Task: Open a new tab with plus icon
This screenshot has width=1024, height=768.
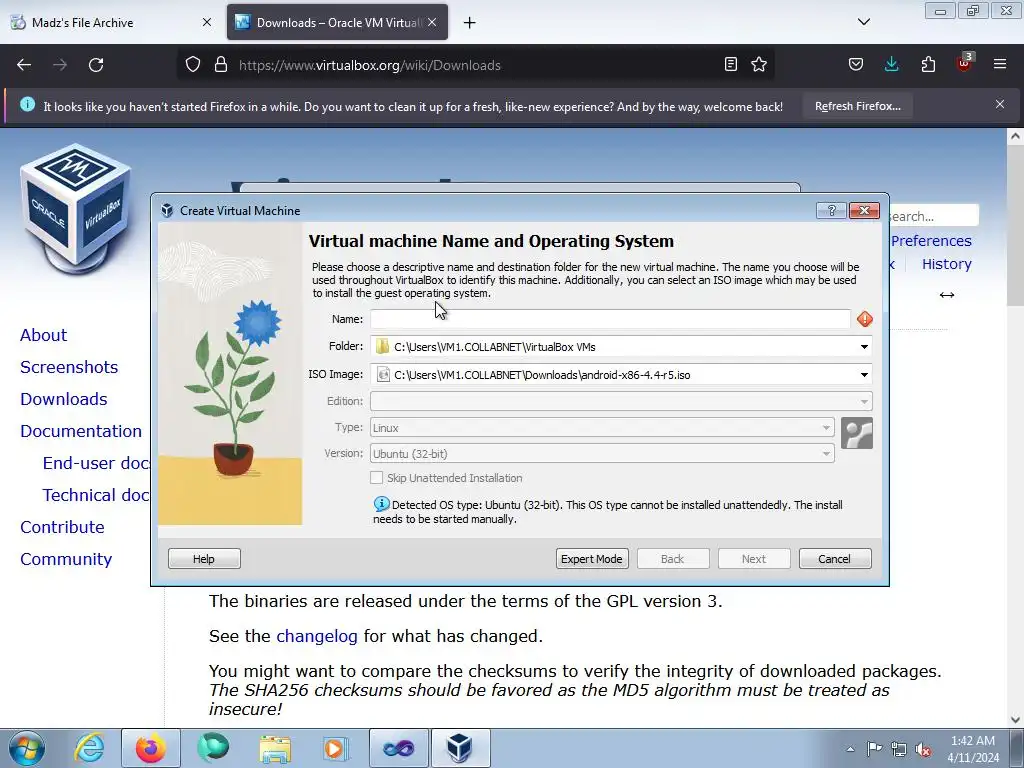Action: pos(470,23)
